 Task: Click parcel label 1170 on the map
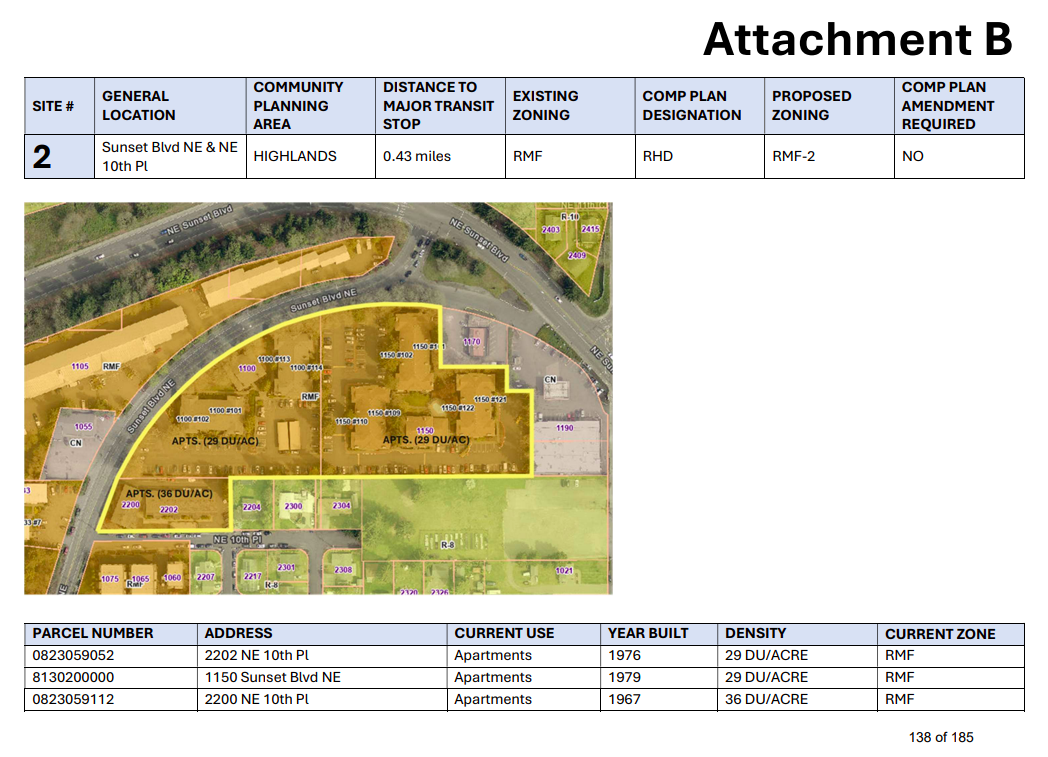(x=472, y=342)
